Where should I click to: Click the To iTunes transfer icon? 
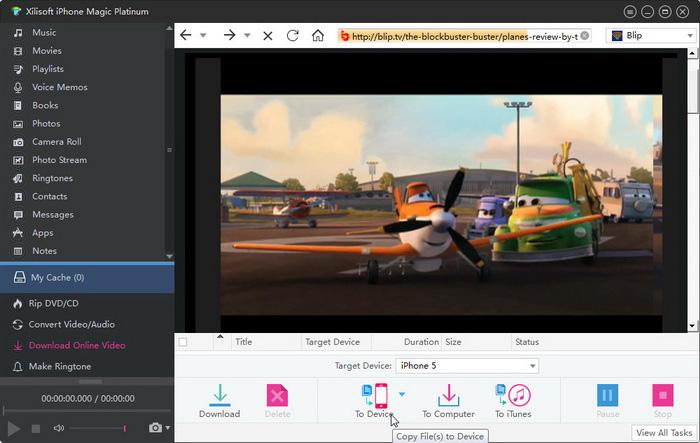coord(512,395)
